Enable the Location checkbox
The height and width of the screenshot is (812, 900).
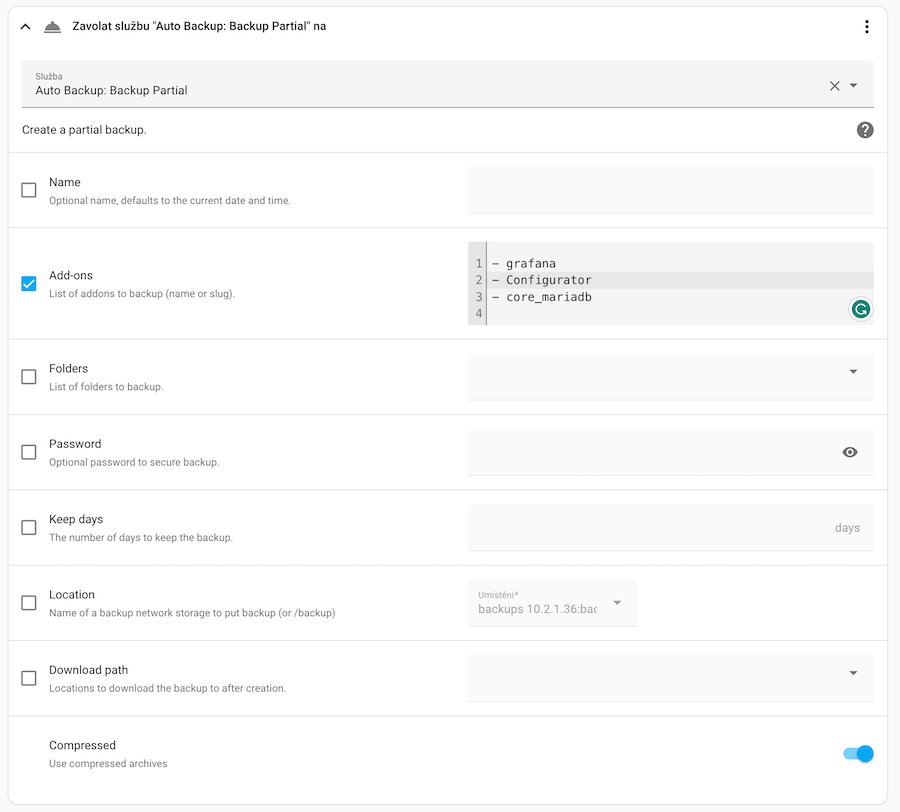click(28, 602)
